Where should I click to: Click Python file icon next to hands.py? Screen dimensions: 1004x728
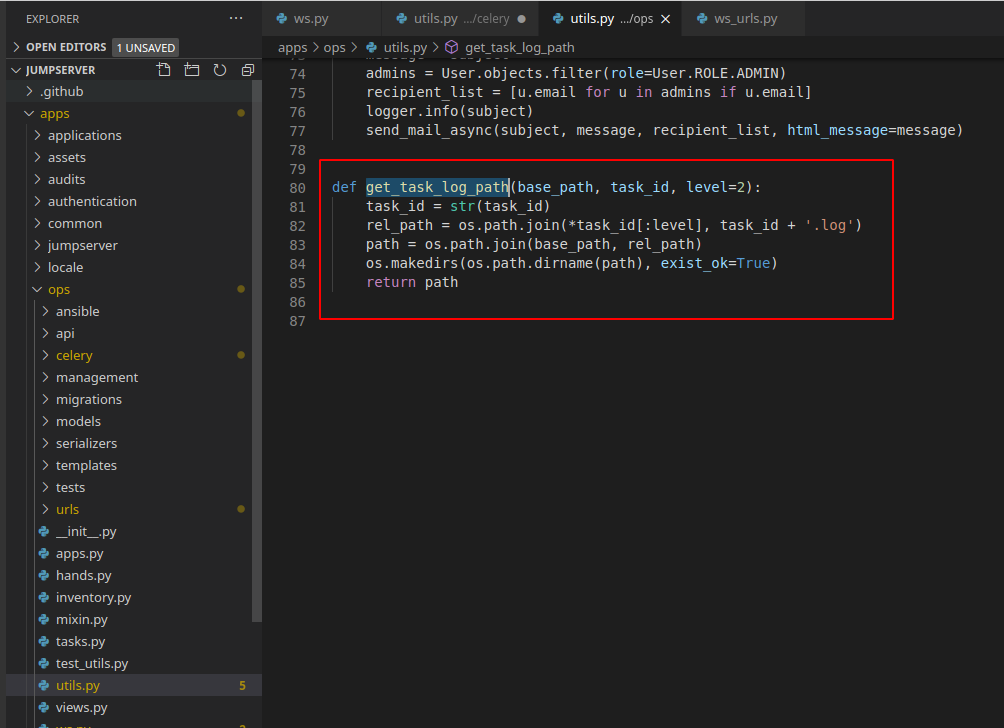click(44, 576)
